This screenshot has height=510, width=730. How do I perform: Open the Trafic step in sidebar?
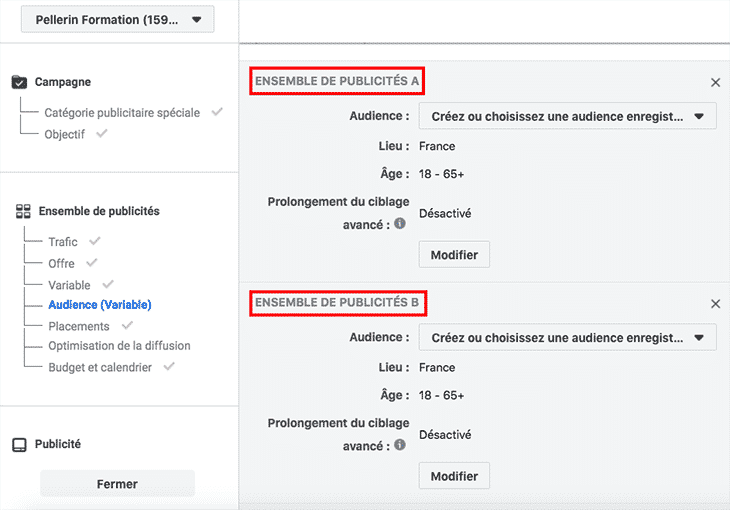click(63, 242)
